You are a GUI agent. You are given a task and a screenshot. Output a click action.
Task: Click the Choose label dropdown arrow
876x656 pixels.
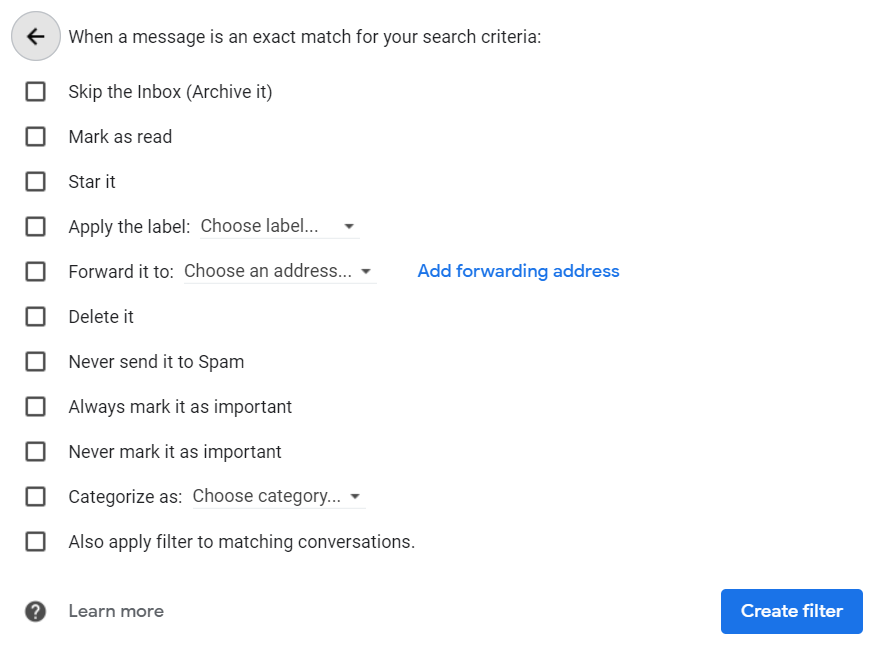(x=349, y=227)
